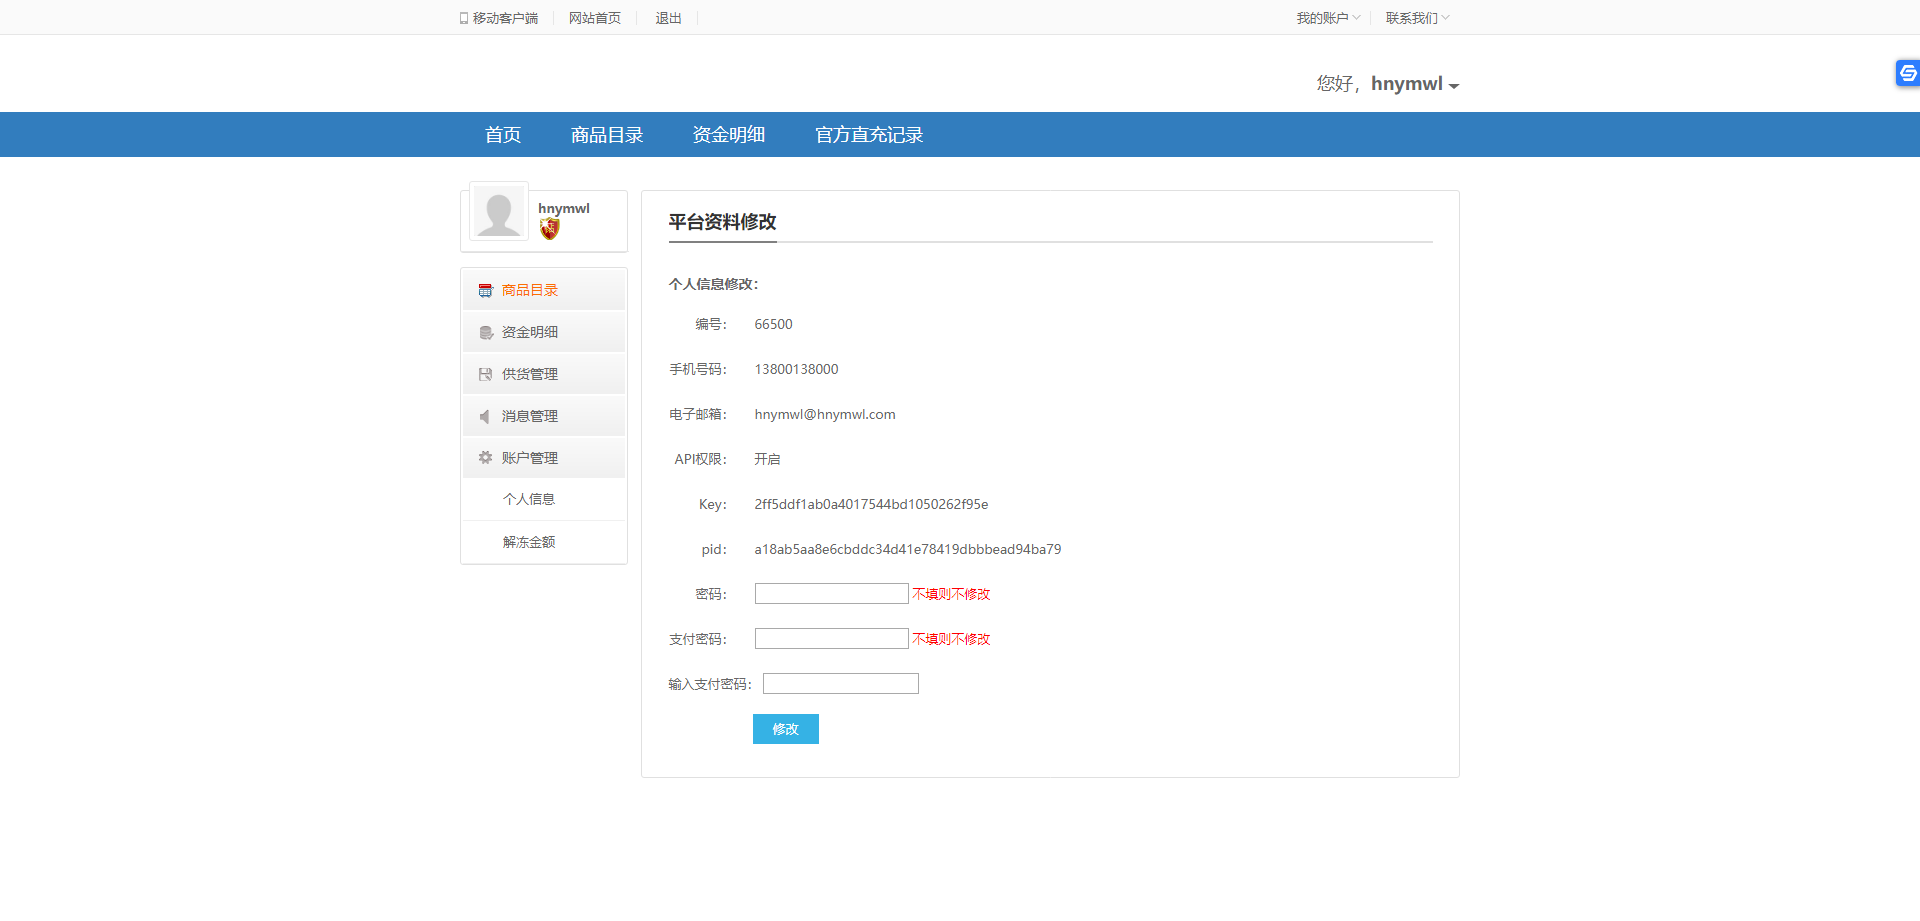The image size is (1920, 921).
Task: Click the 移动客户端 phone icon link
Action: (499, 18)
